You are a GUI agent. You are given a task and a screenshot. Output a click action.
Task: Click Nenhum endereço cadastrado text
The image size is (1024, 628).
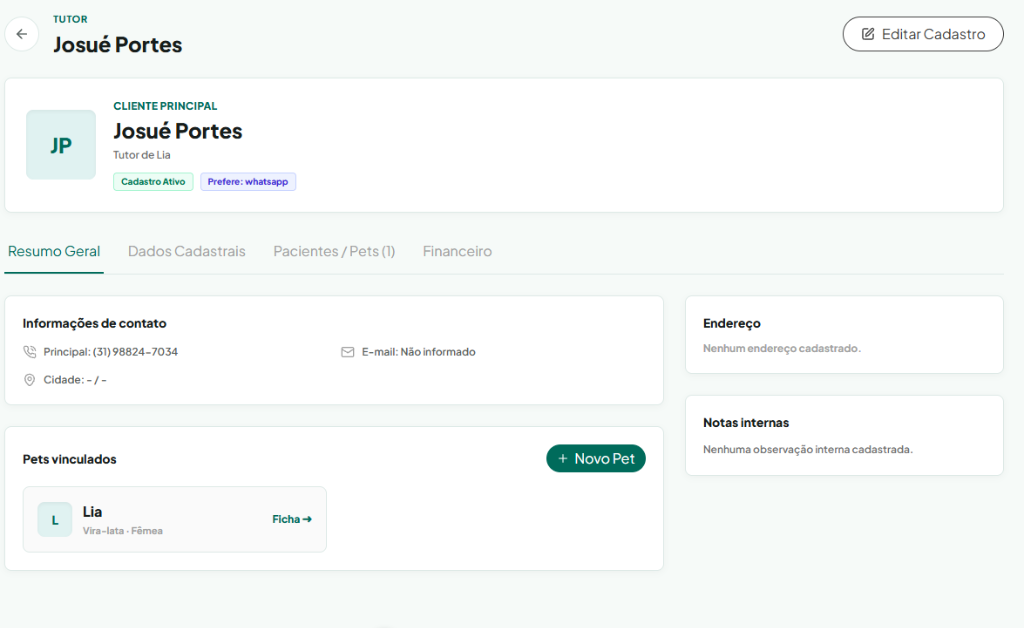[782, 349]
